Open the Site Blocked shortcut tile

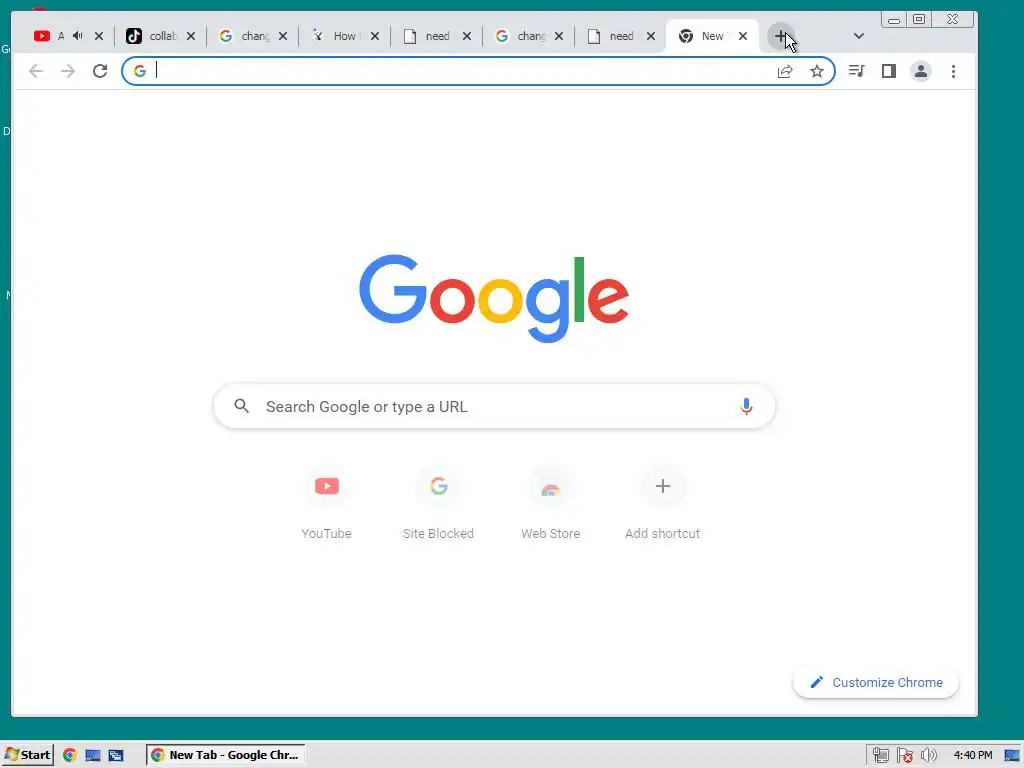click(x=438, y=504)
